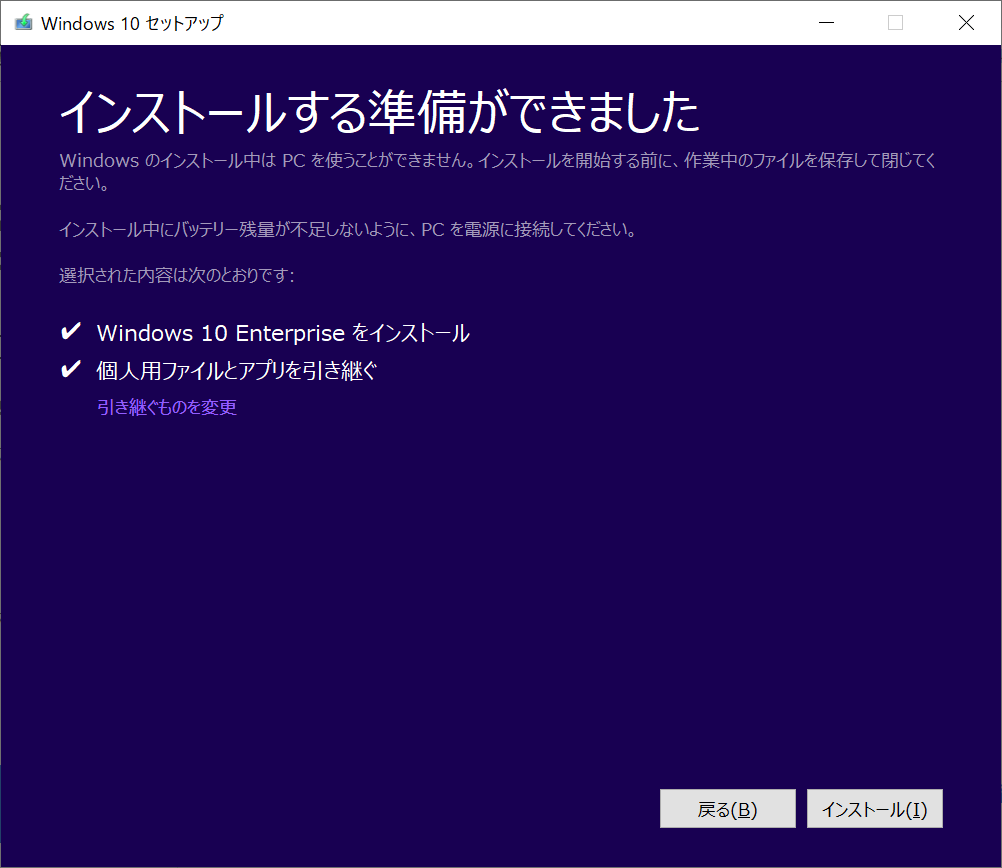This screenshot has height=868, width=1002.
Task: Click the battery notice about connecting PC to 電源
Action: point(348,229)
